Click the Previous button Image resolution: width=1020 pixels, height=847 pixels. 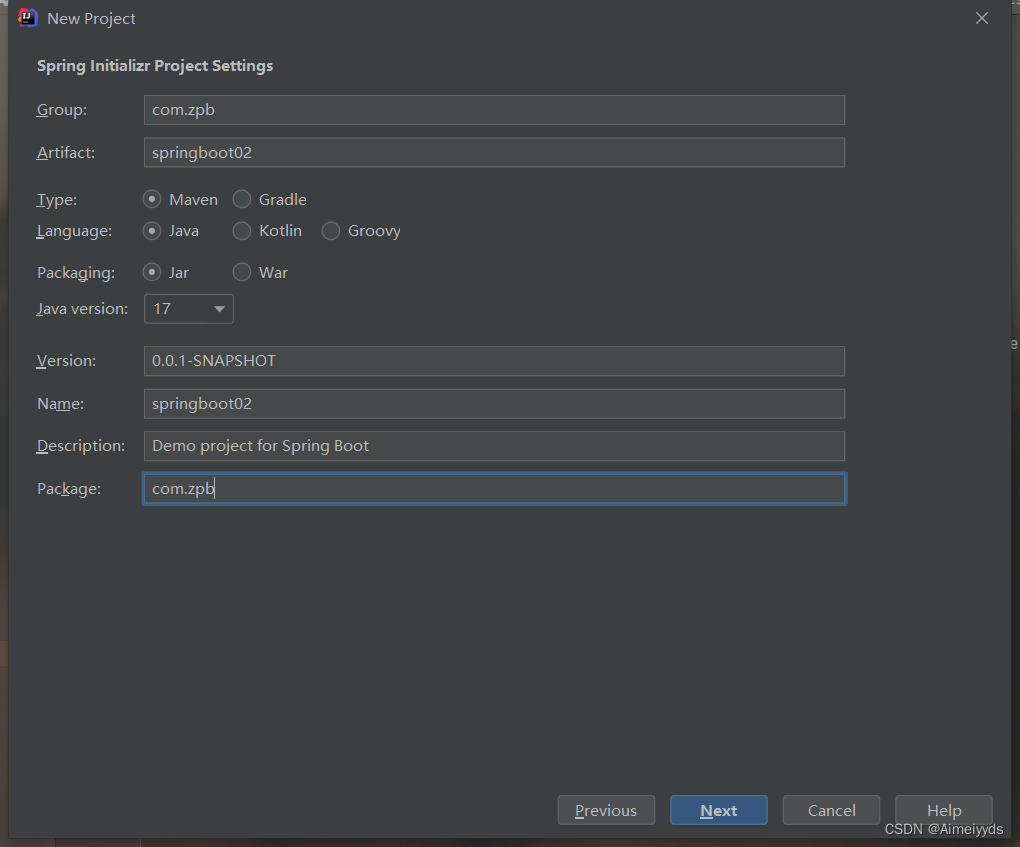click(606, 810)
